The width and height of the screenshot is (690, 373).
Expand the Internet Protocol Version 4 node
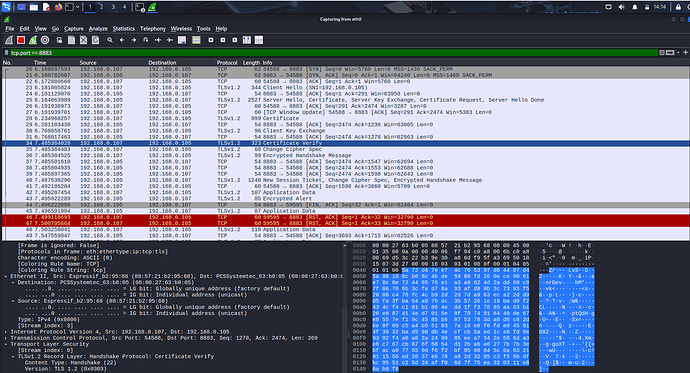tap(6, 332)
